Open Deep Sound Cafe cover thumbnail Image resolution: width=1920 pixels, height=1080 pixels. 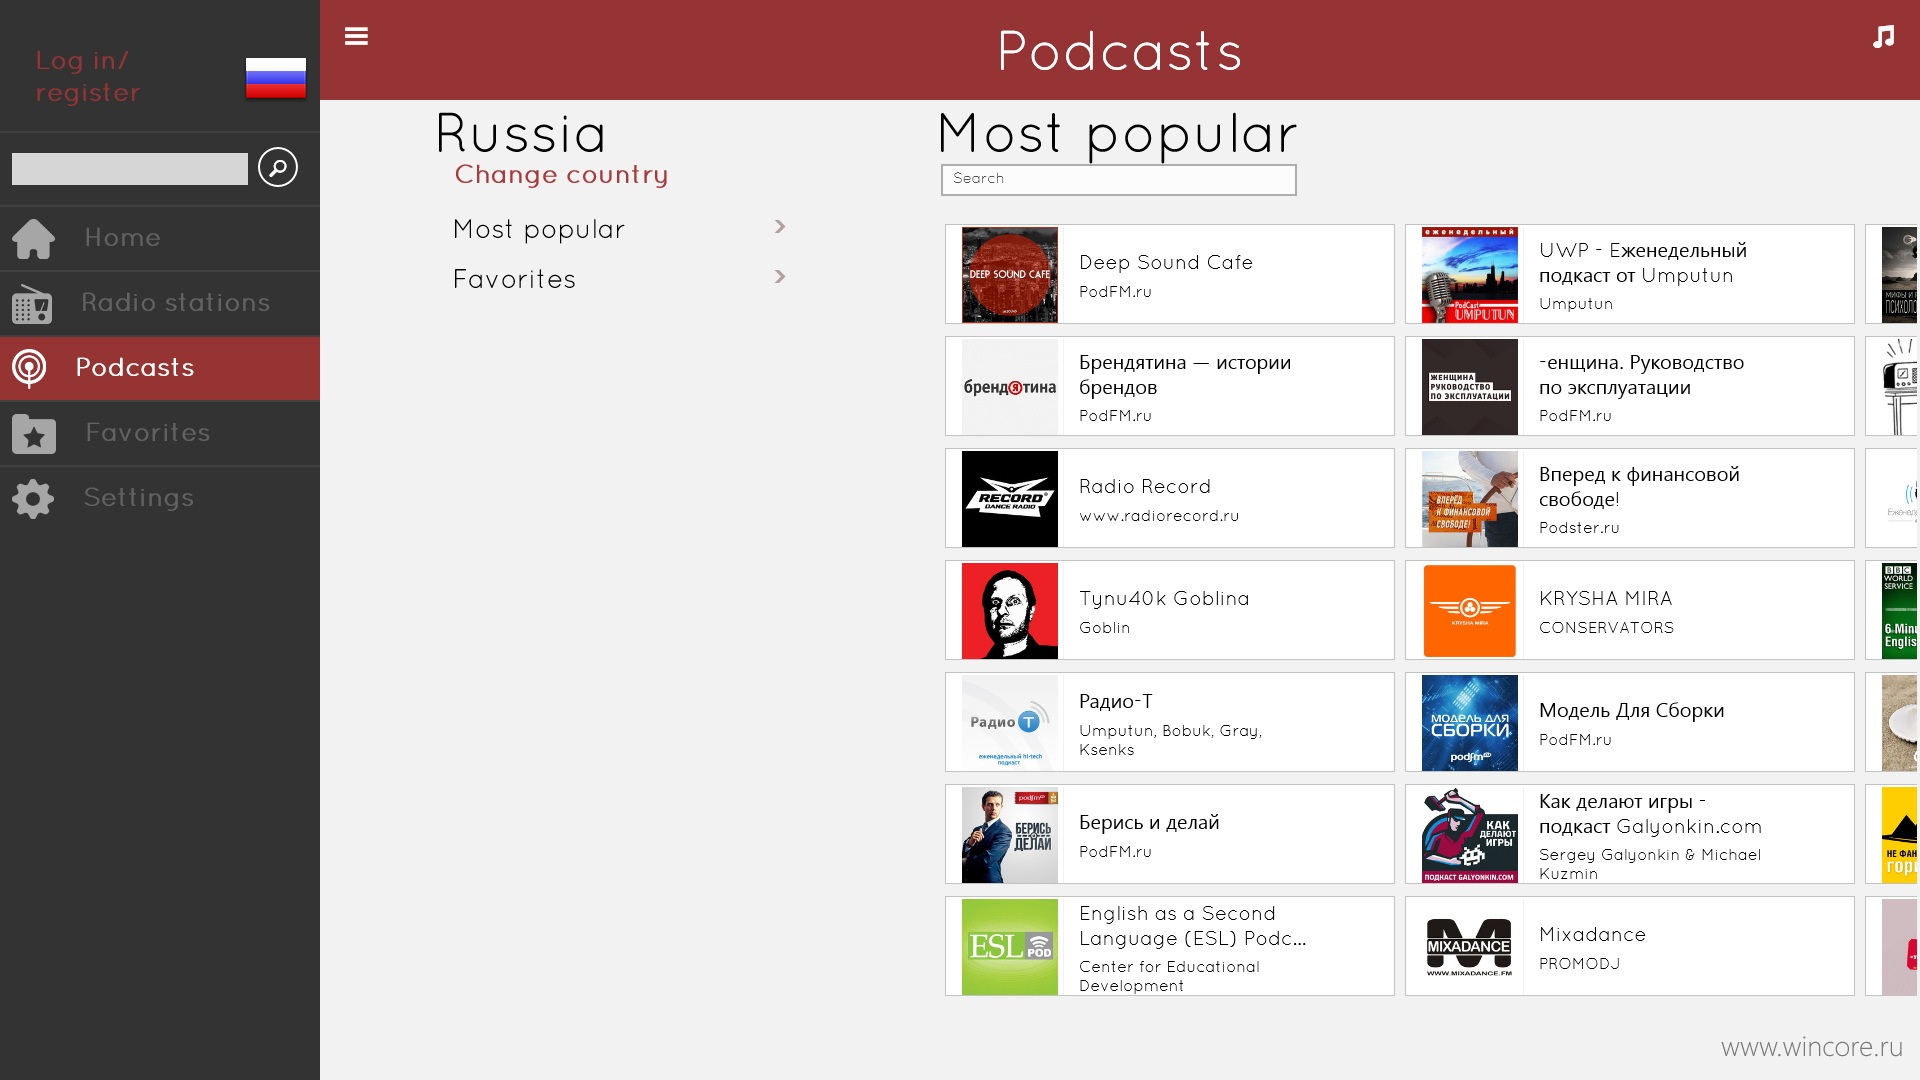pyautogui.click(x=1009, y=274)
